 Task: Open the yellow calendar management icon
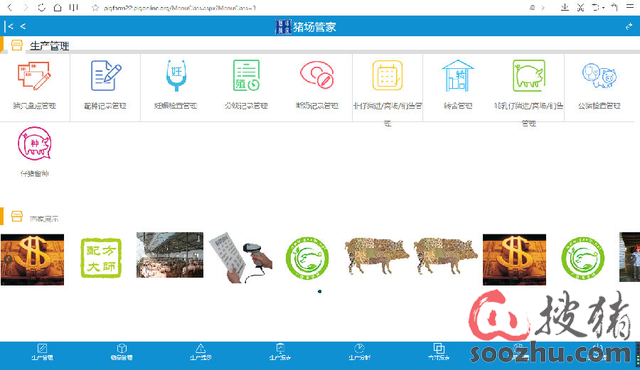point(387,75)
